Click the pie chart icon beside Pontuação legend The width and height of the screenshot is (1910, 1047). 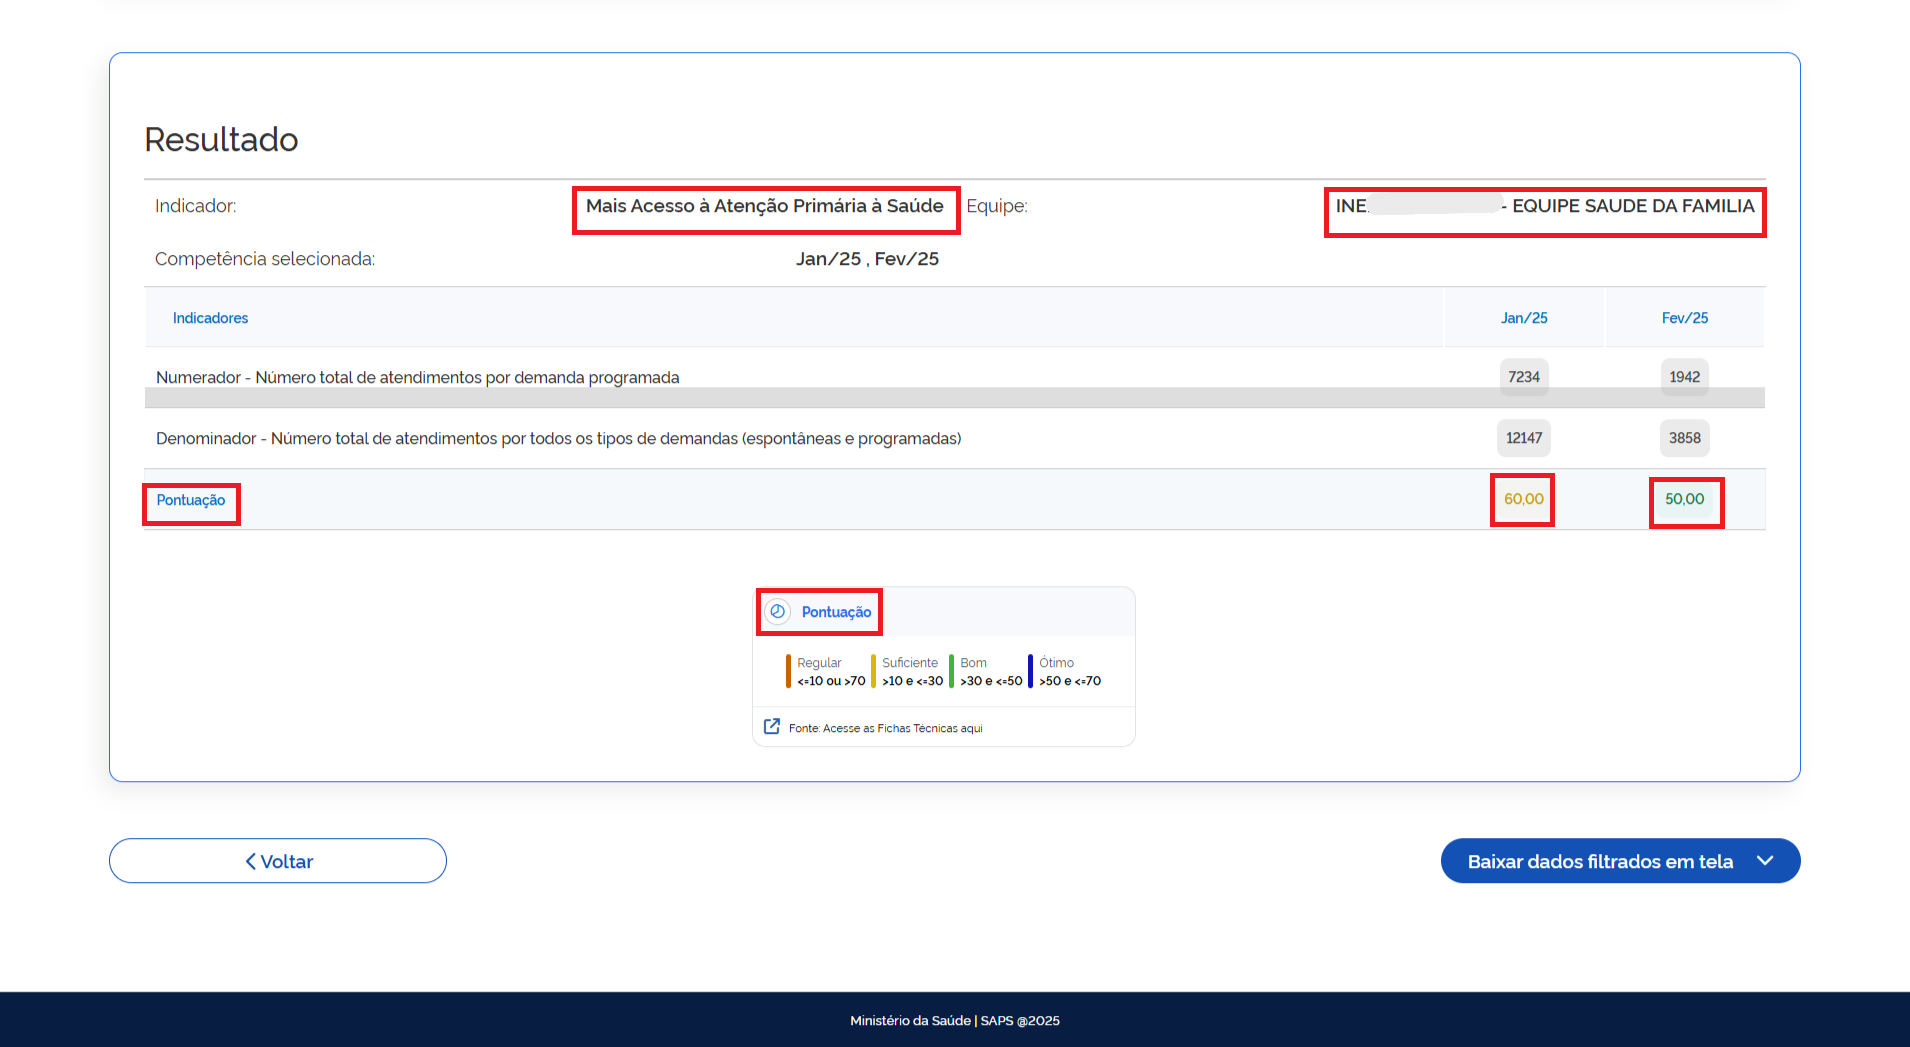tap(777, 611)
